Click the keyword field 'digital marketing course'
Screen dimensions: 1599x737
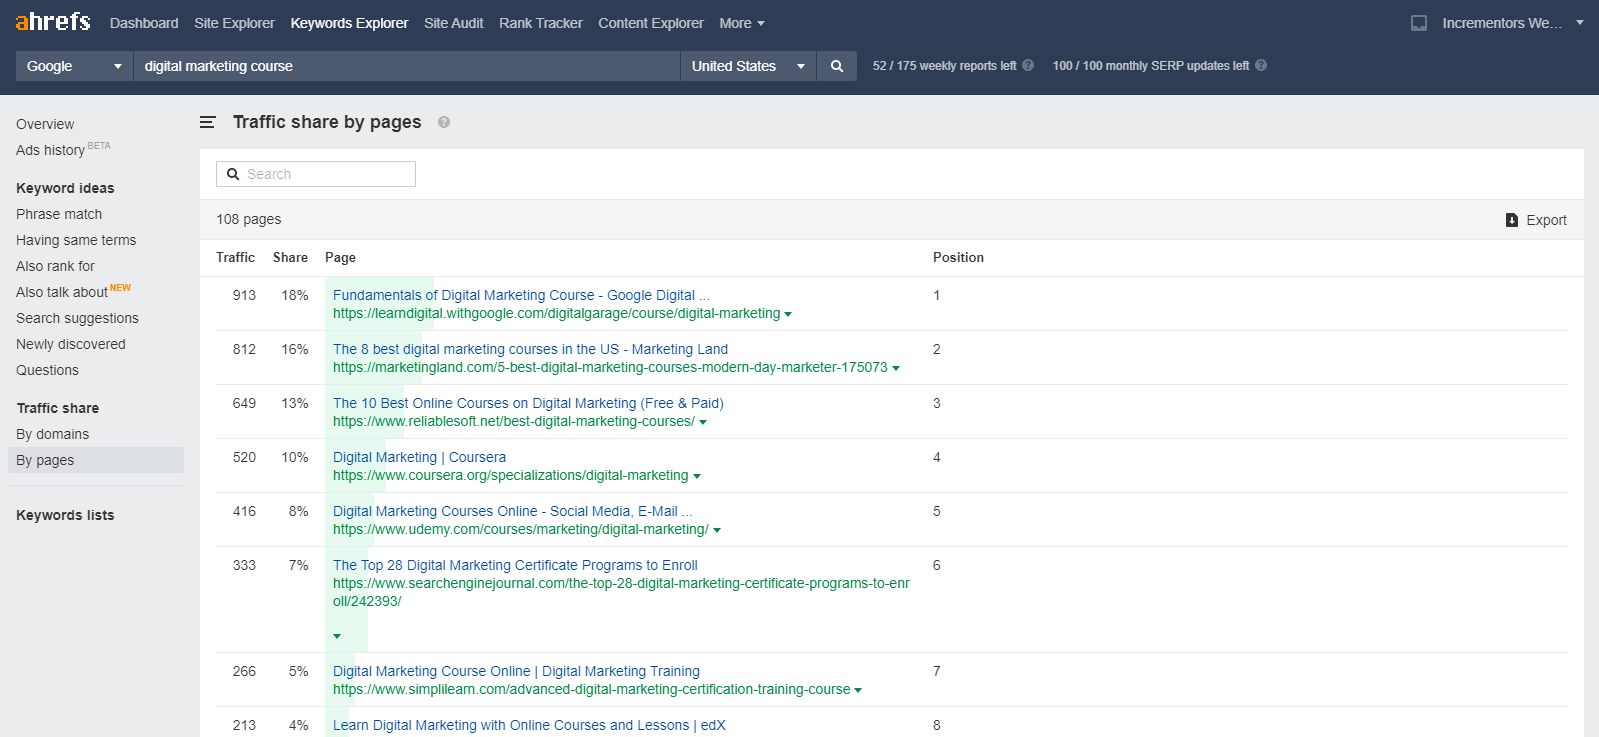click(x=407, y=66)
